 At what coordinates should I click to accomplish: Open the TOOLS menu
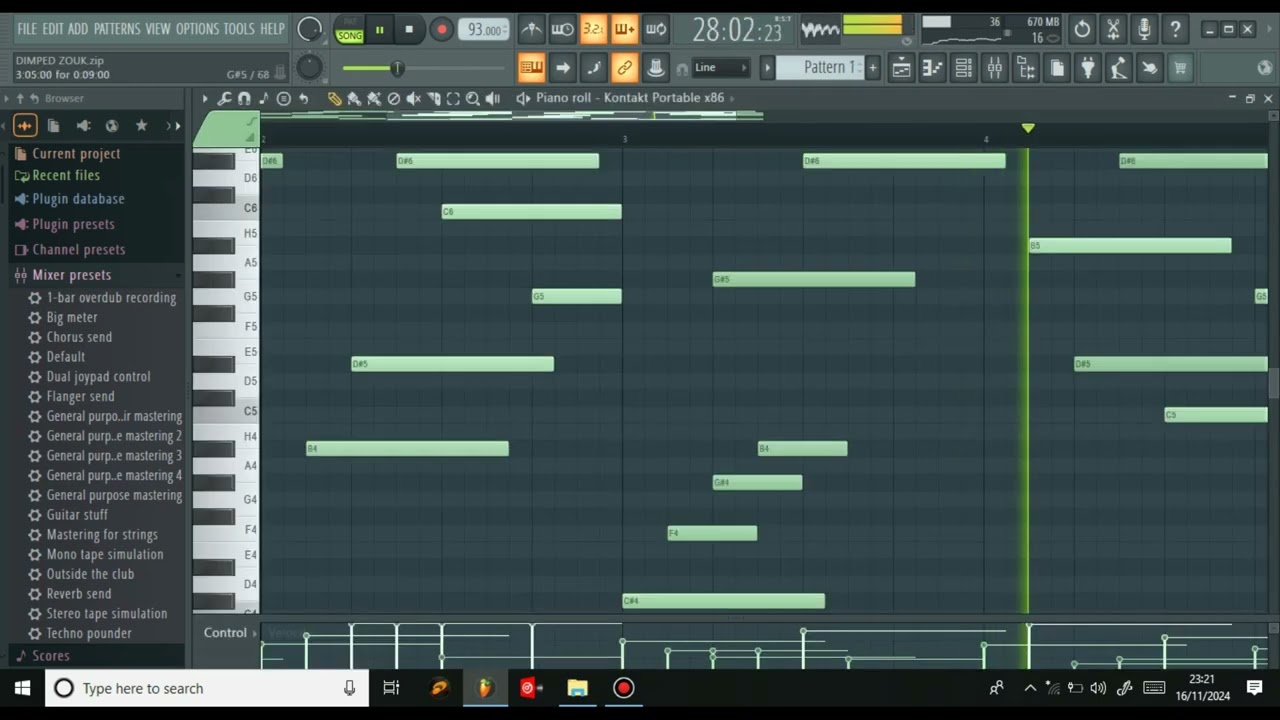tap(239, 29)
